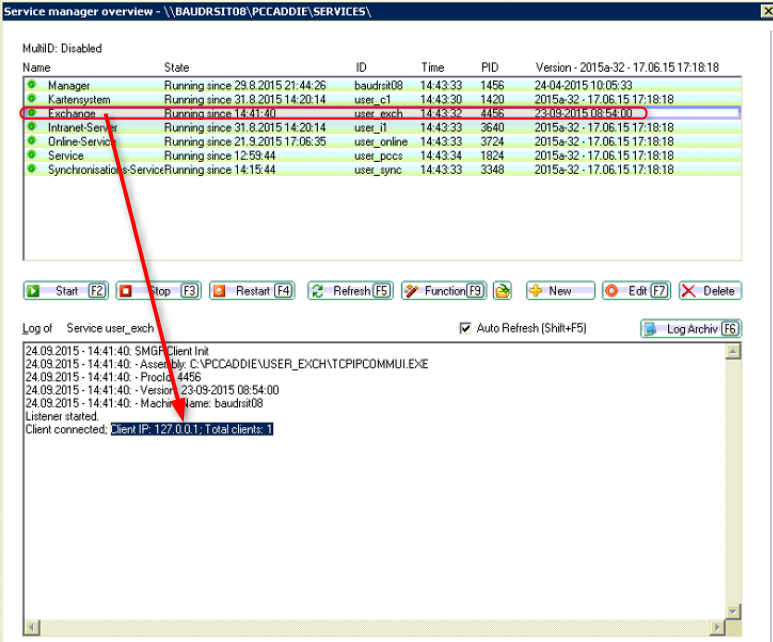Select the Online-Service row
The height and width of the screenshot is (642, 773).
(x=80, y=142)
